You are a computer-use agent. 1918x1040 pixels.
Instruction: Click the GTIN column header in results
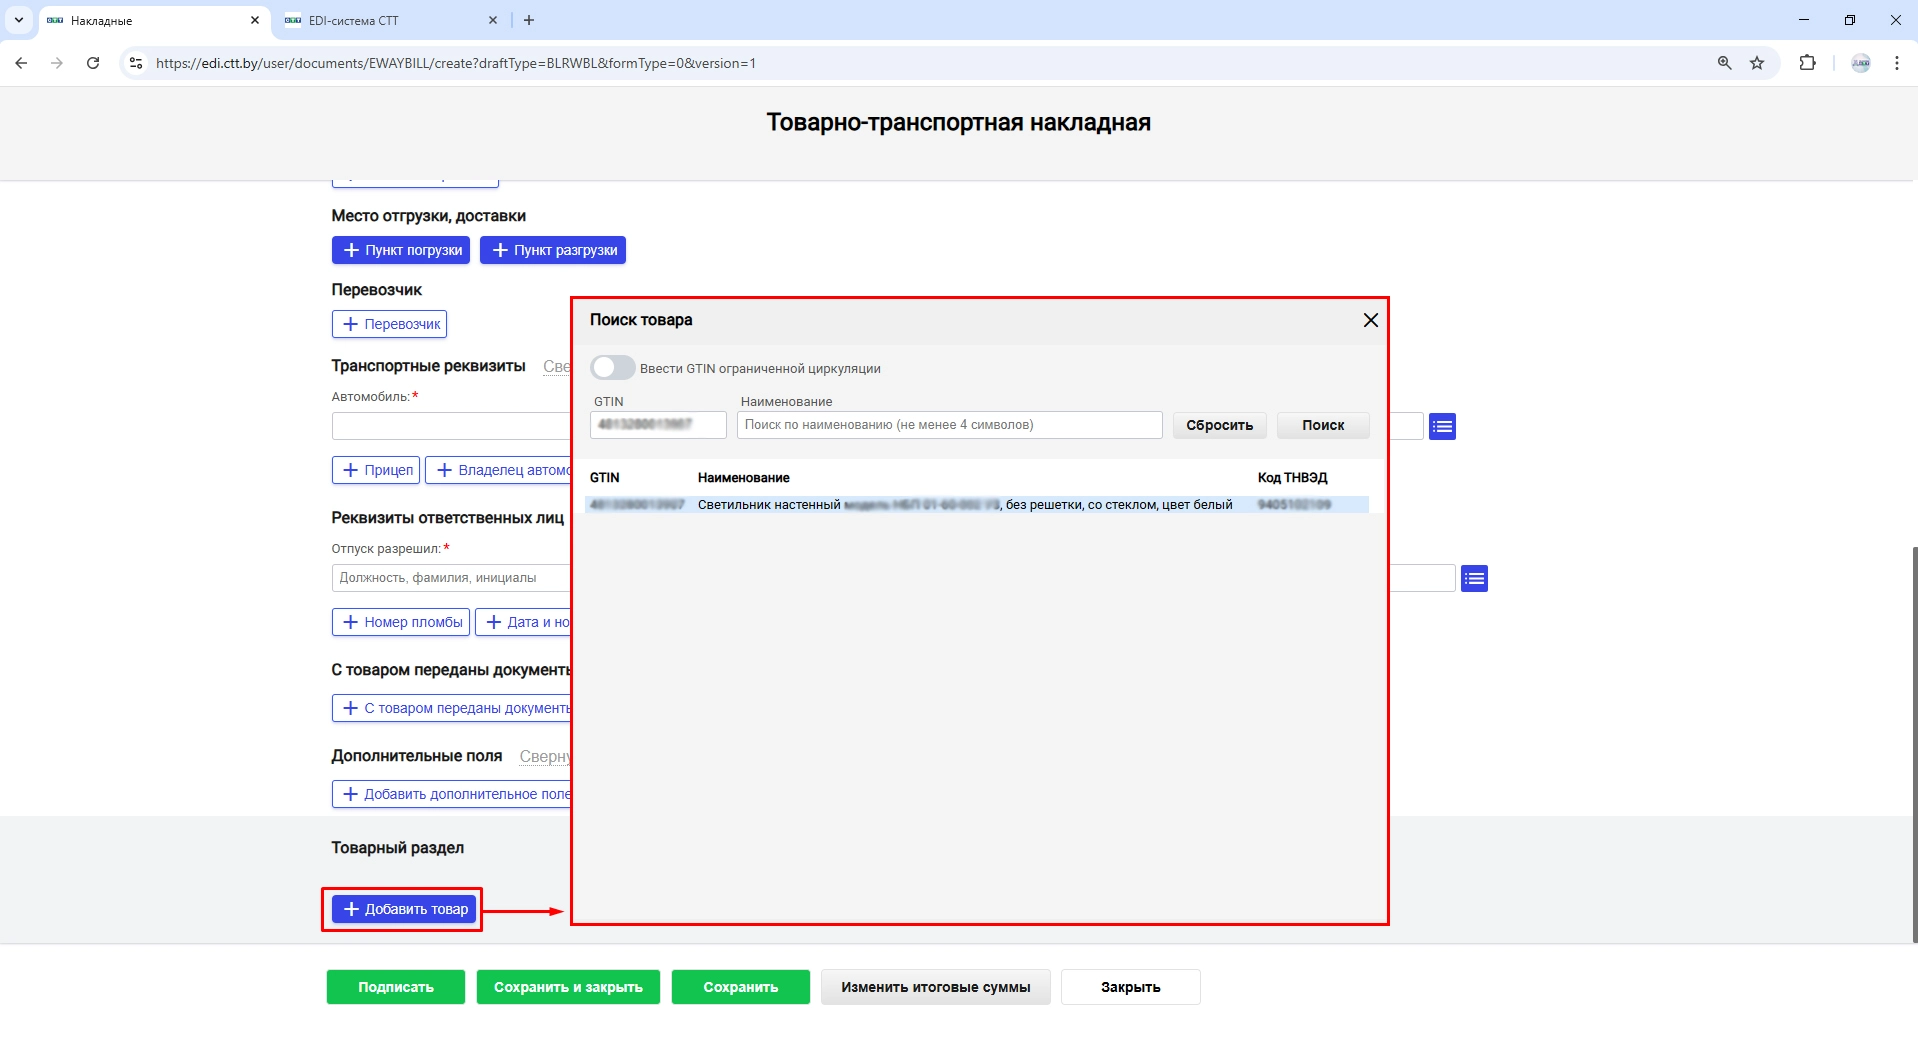point(604,478)
